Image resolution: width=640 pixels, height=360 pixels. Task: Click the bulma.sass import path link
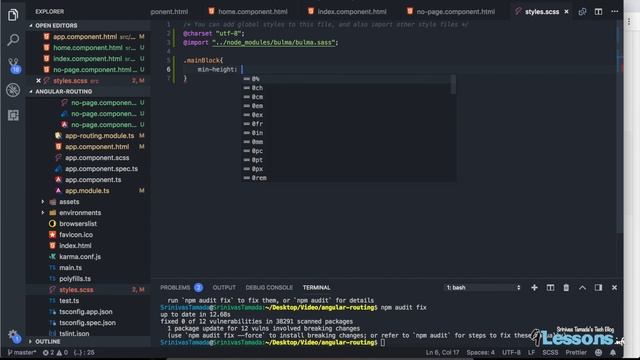(273, 42)
